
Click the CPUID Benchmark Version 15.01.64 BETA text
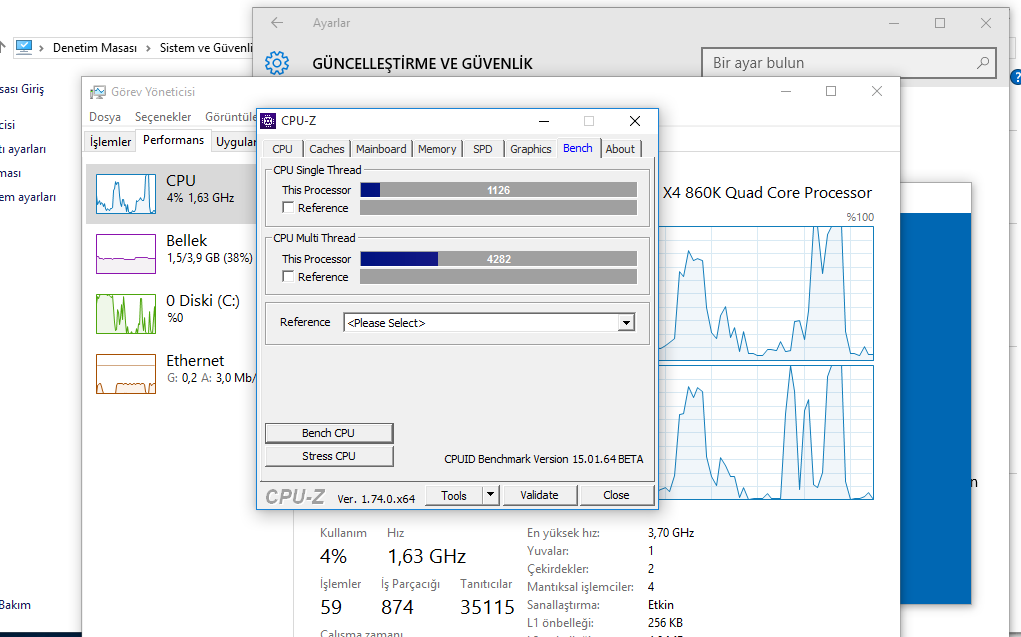pyautogui.click(x=544, y=459)
